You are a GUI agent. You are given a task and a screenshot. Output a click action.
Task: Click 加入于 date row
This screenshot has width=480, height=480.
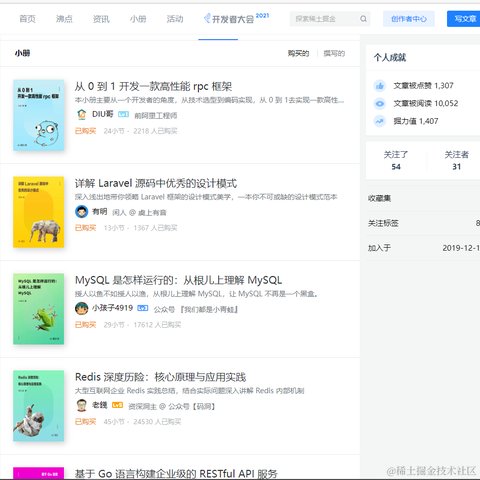423,248
